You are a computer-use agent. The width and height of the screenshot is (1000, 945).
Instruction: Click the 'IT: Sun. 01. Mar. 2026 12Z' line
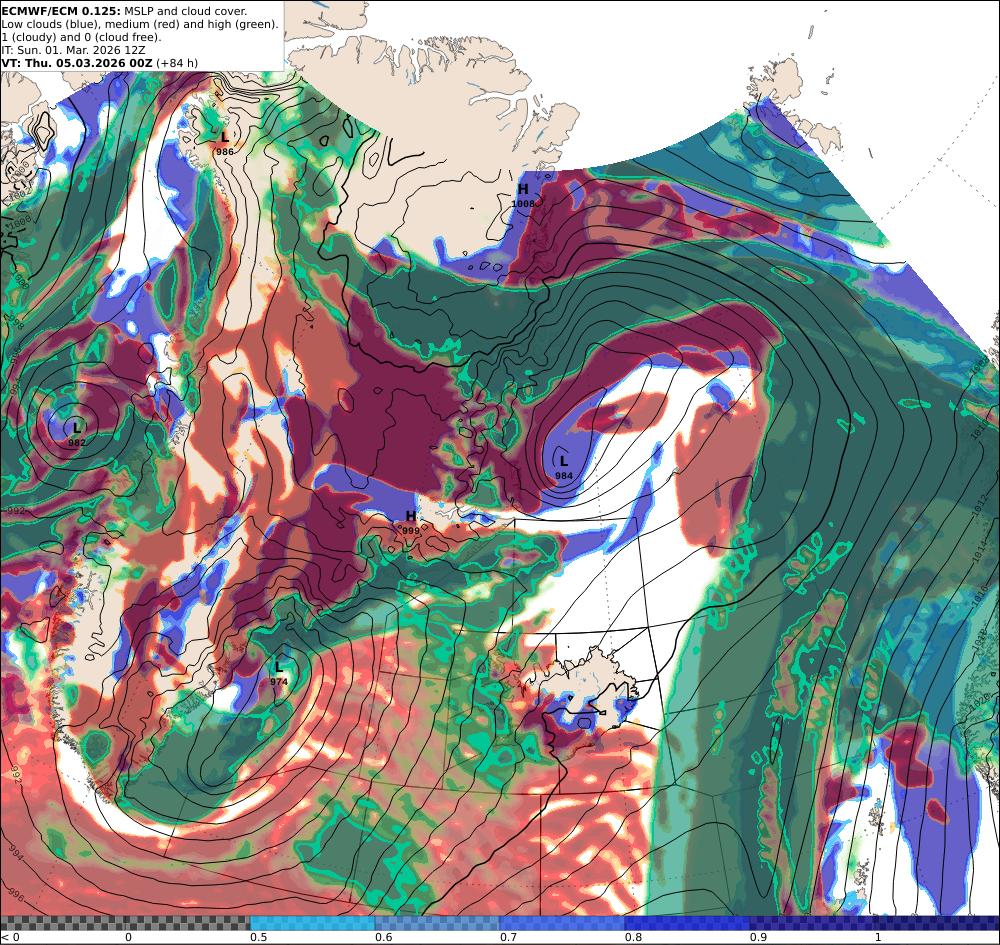click(x=73, y=50)
